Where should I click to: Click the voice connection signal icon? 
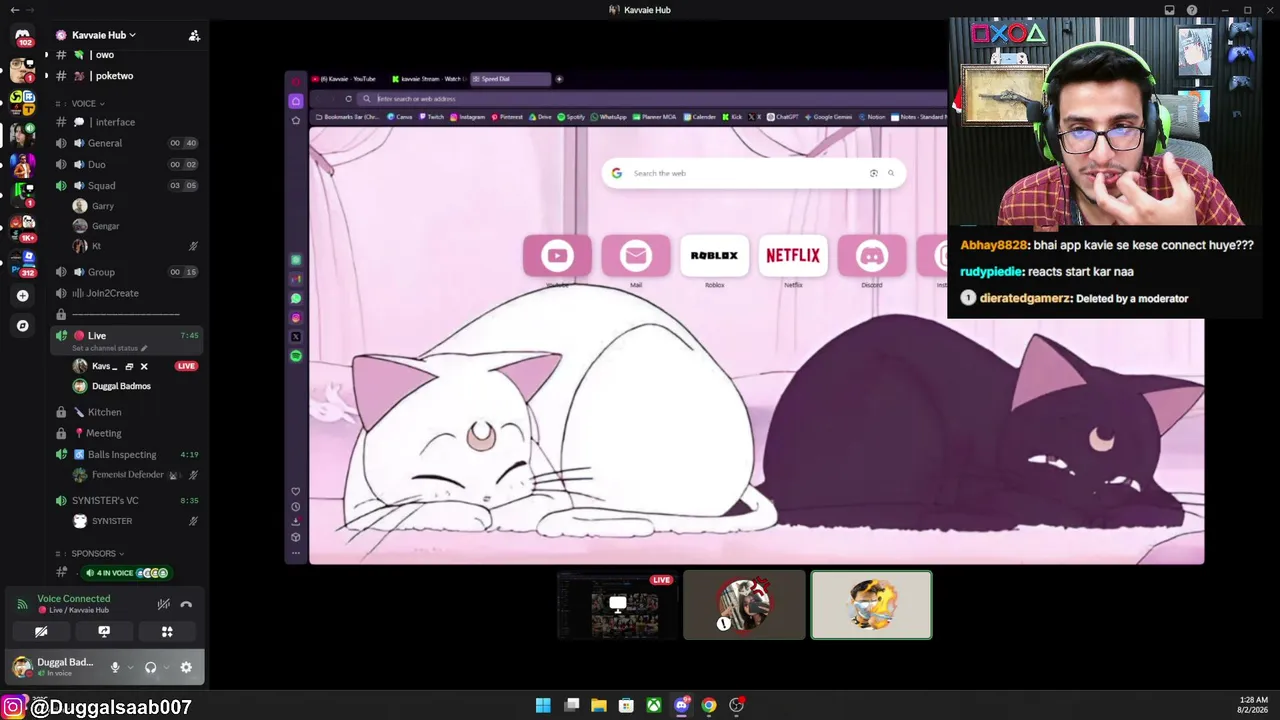click(x=22, y=604)
